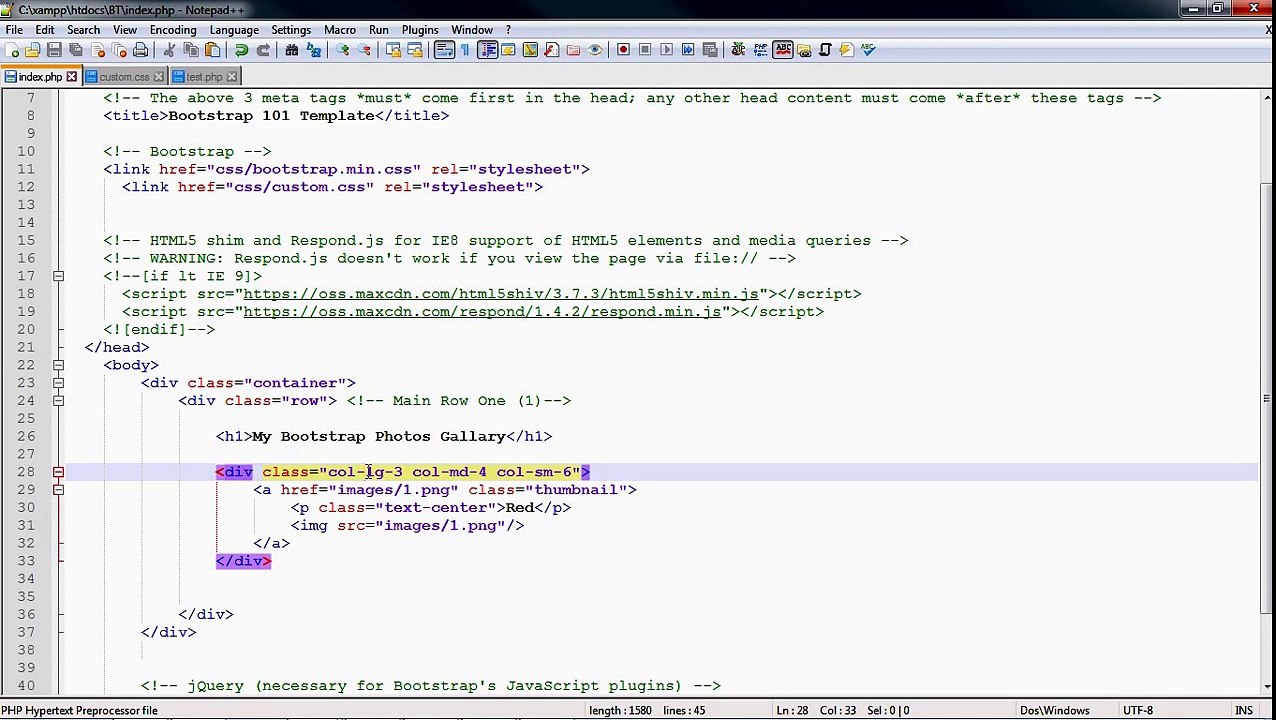Click UTF-8 encoding in the status bar
Screen dimensions: 1276x720
tap(1137, 711)
